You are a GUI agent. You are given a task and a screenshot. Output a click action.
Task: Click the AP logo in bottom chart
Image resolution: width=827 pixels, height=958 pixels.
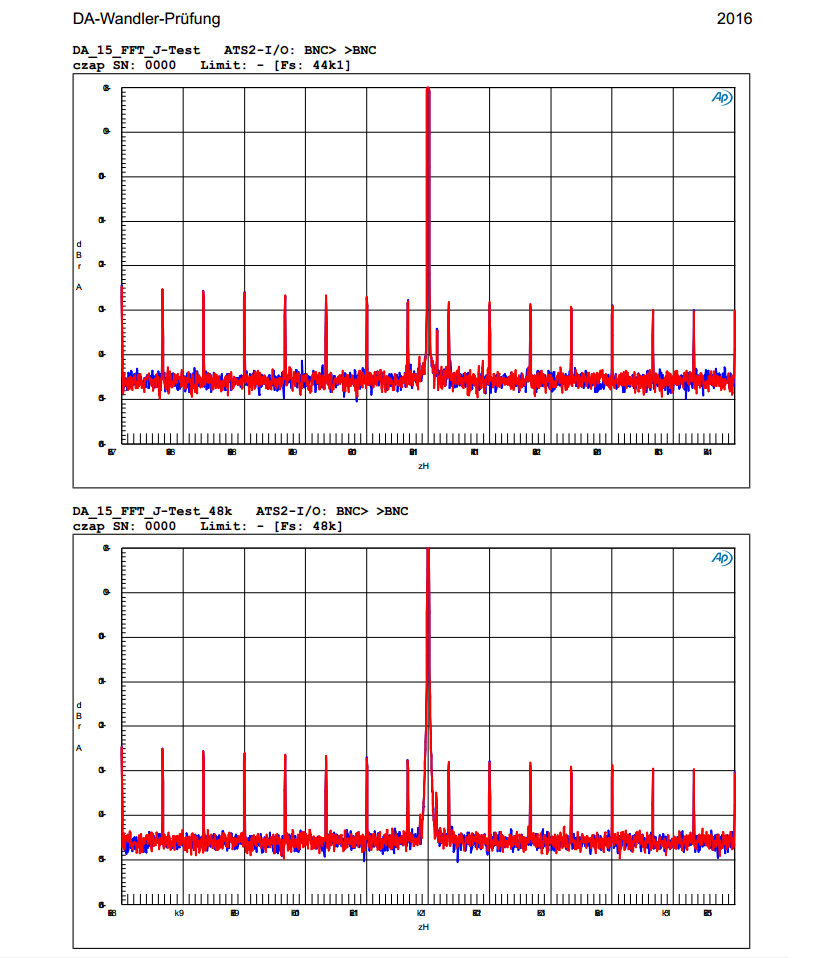point(720,558)
